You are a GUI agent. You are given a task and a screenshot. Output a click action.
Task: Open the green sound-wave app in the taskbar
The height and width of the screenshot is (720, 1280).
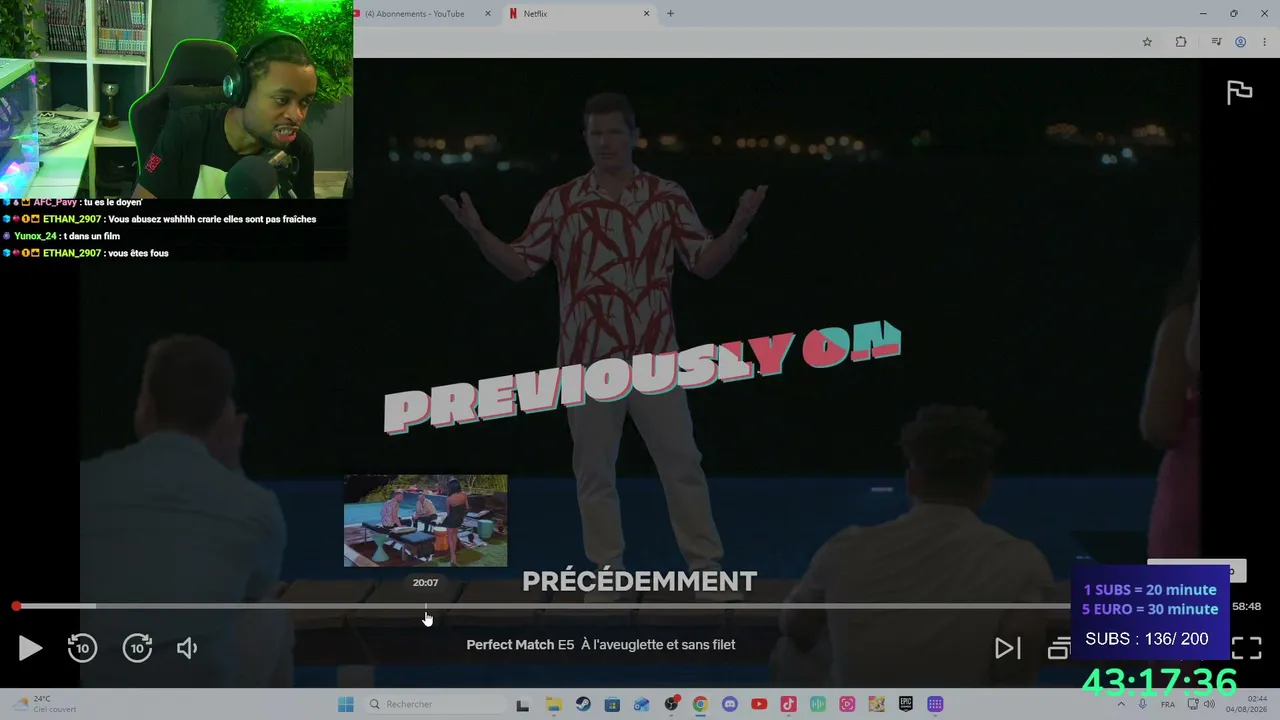click(x=818, y=704)
